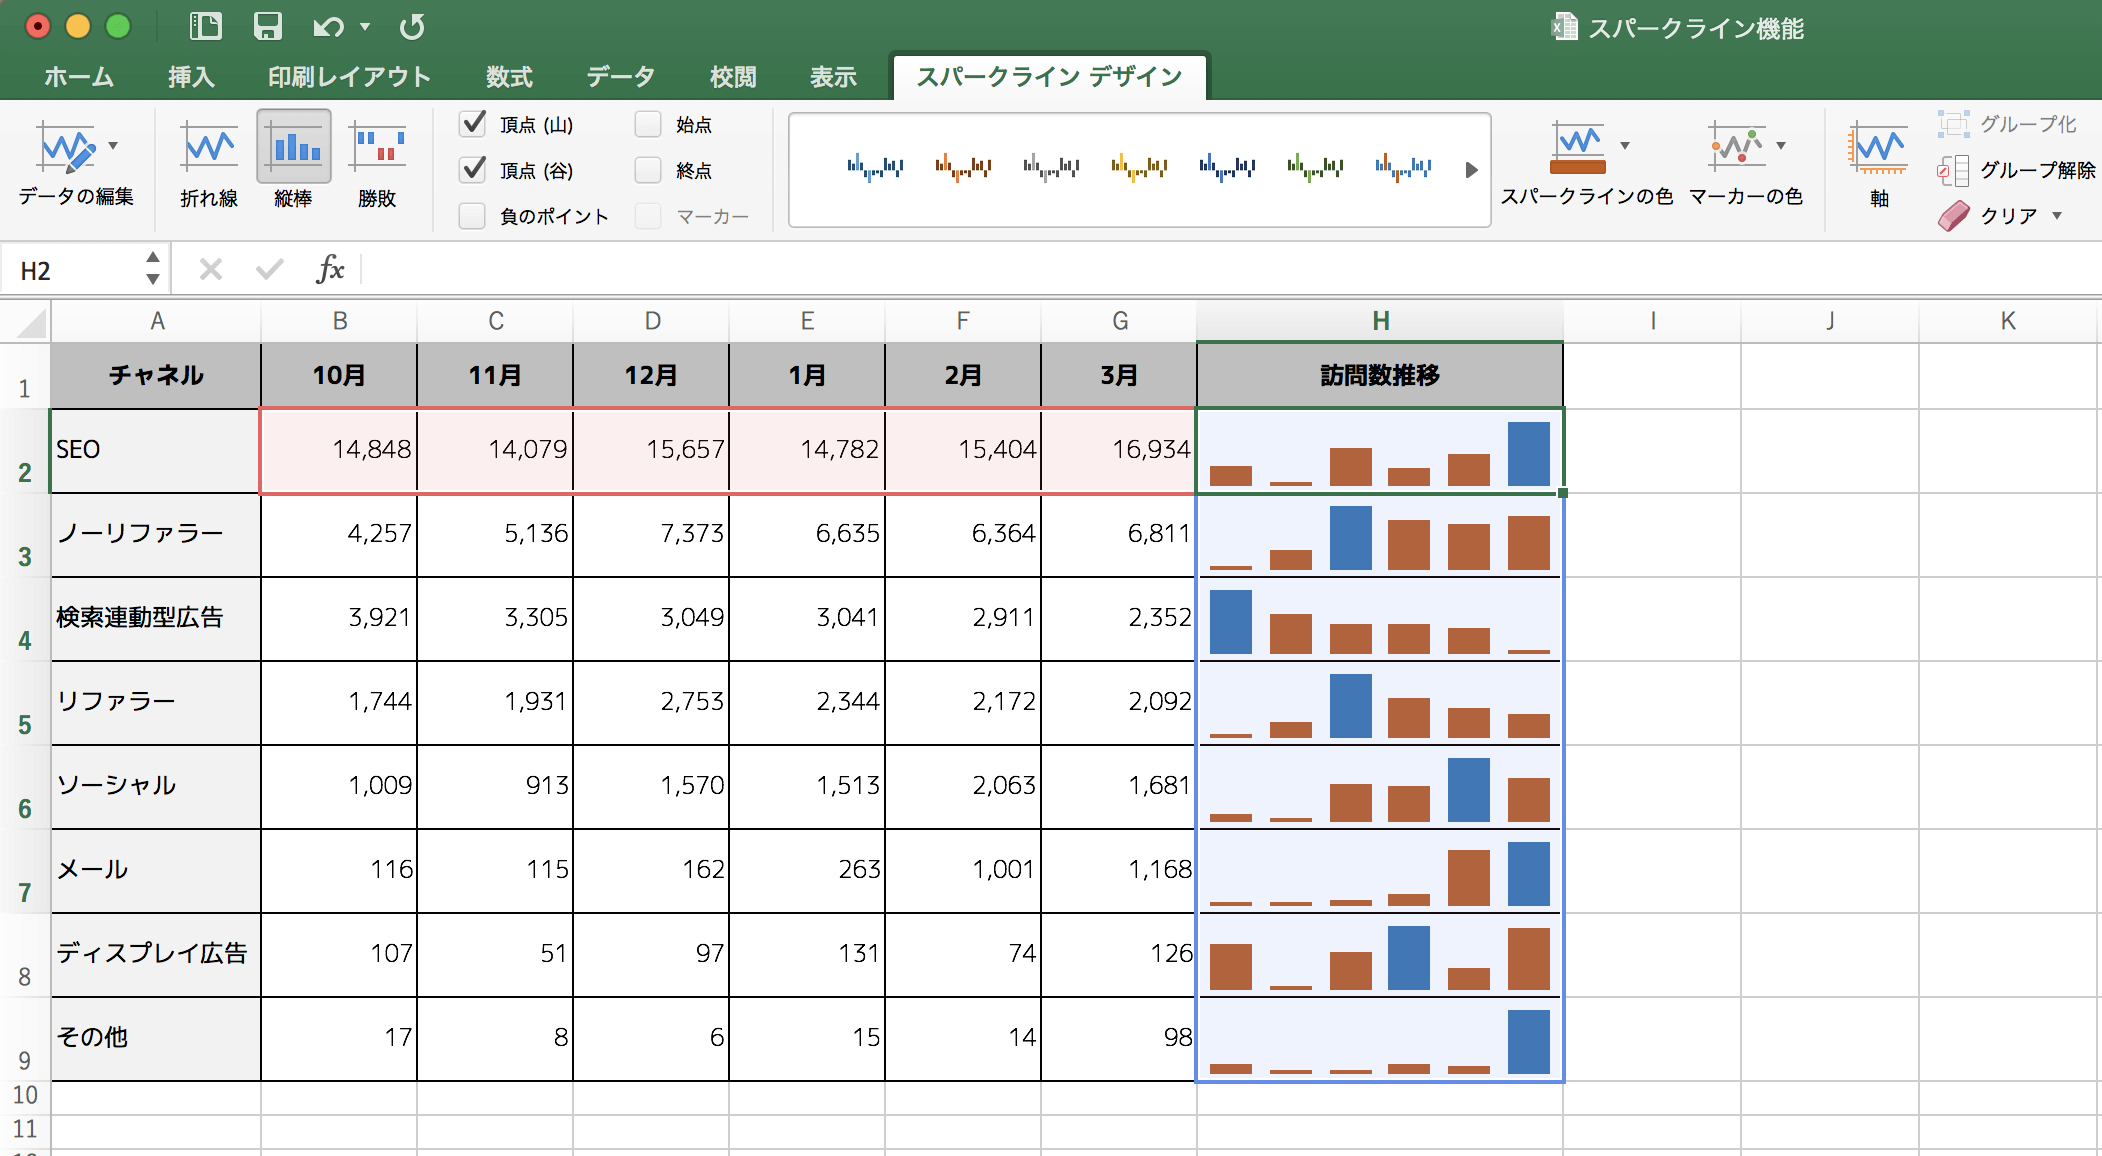Open the クリア dropdown arrow
The width and height of the screenshot is (2102, 1156).
click(2057, 216)
